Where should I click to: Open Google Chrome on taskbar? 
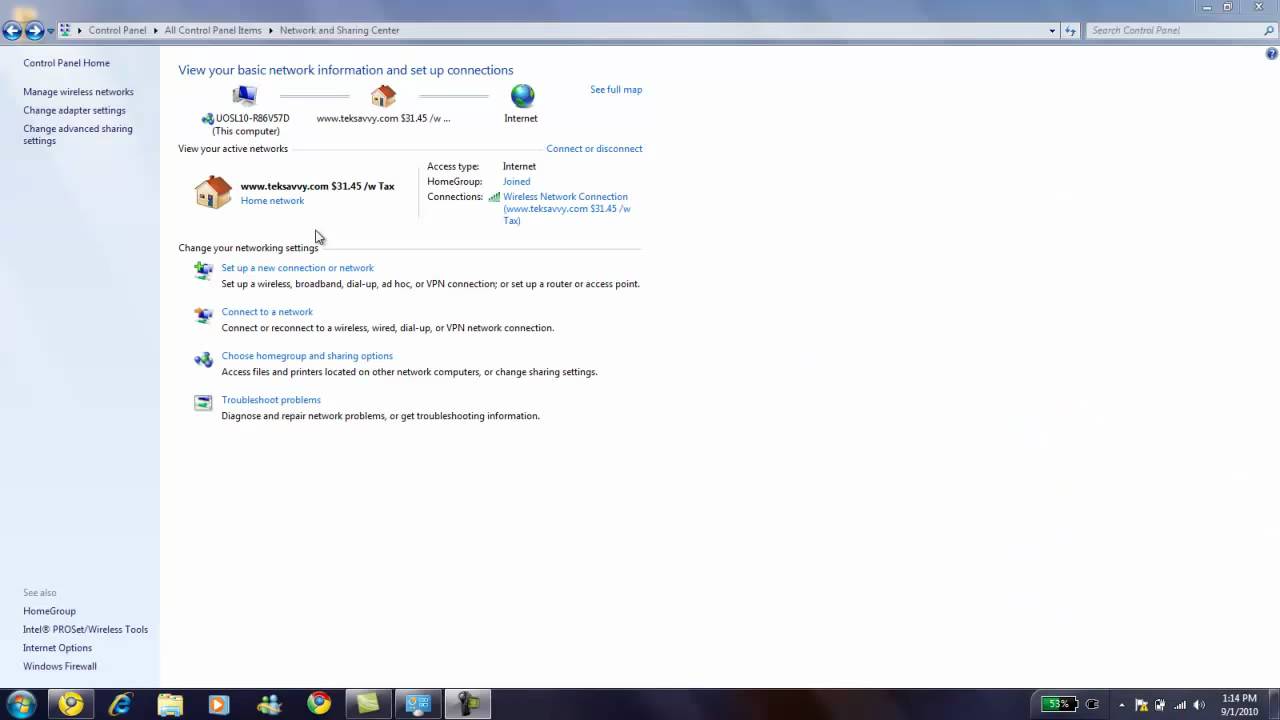(319, 704)
